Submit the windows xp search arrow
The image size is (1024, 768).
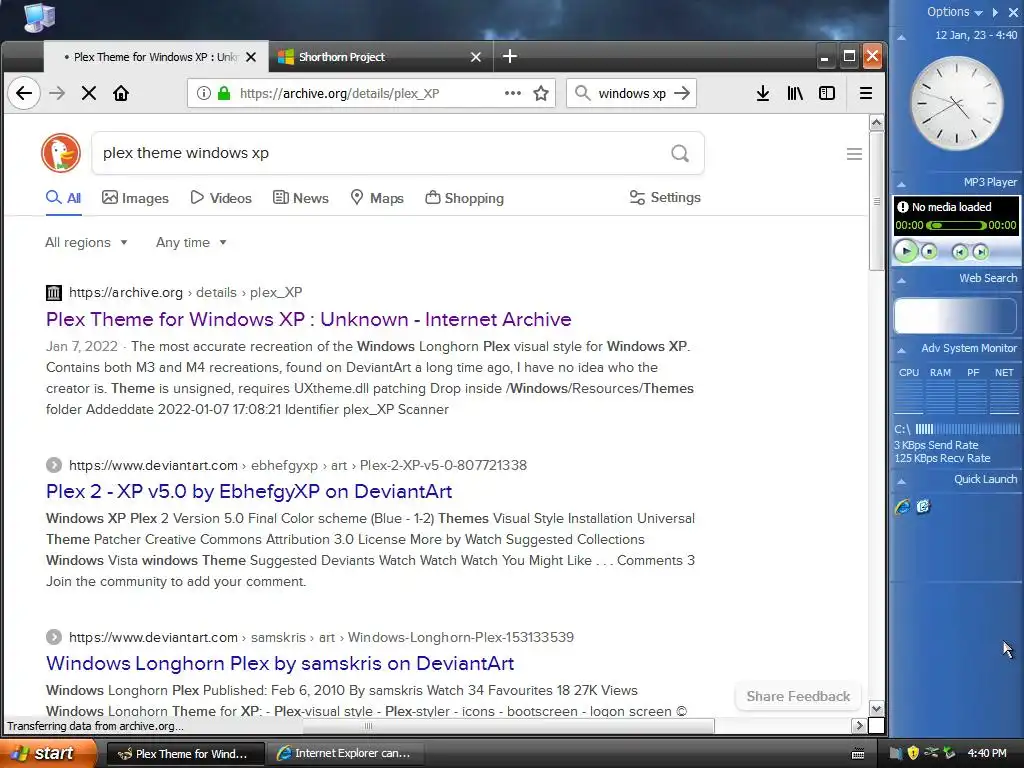pyautogui.click(x=682, y=93)
